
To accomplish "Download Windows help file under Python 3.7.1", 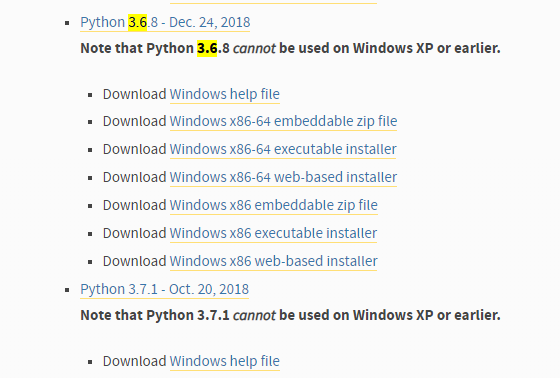I will tap(225, 361).
